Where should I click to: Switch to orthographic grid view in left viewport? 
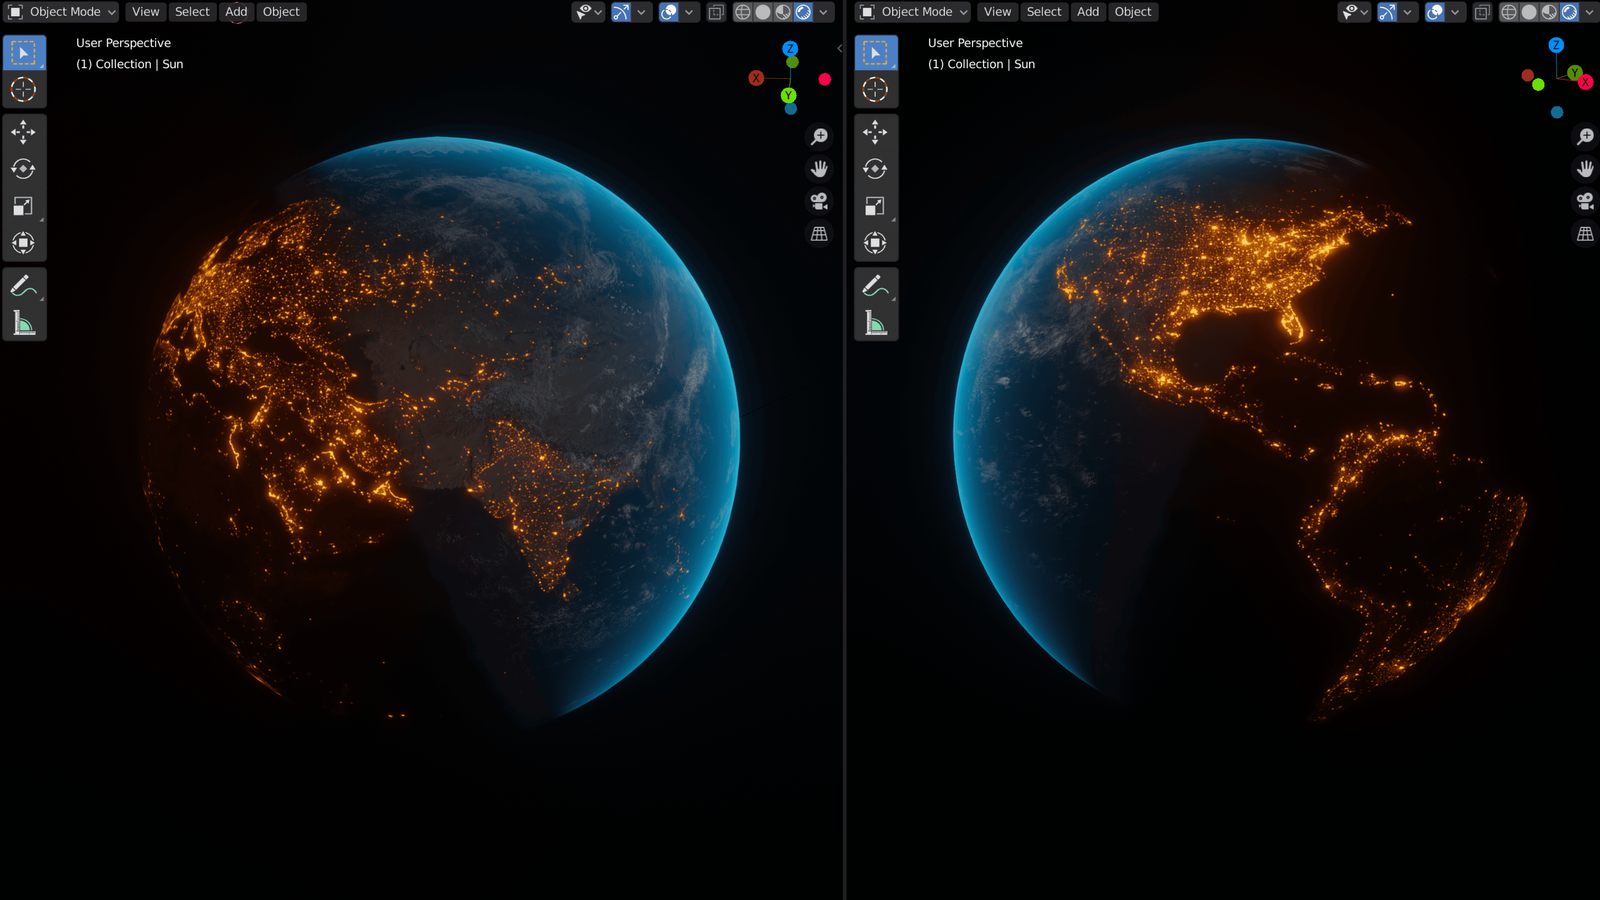pyautogui.click(x=819, y=234)
